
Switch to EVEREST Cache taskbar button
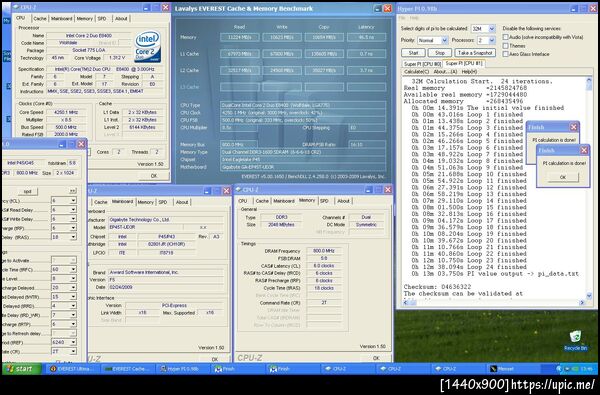point(128,369)
